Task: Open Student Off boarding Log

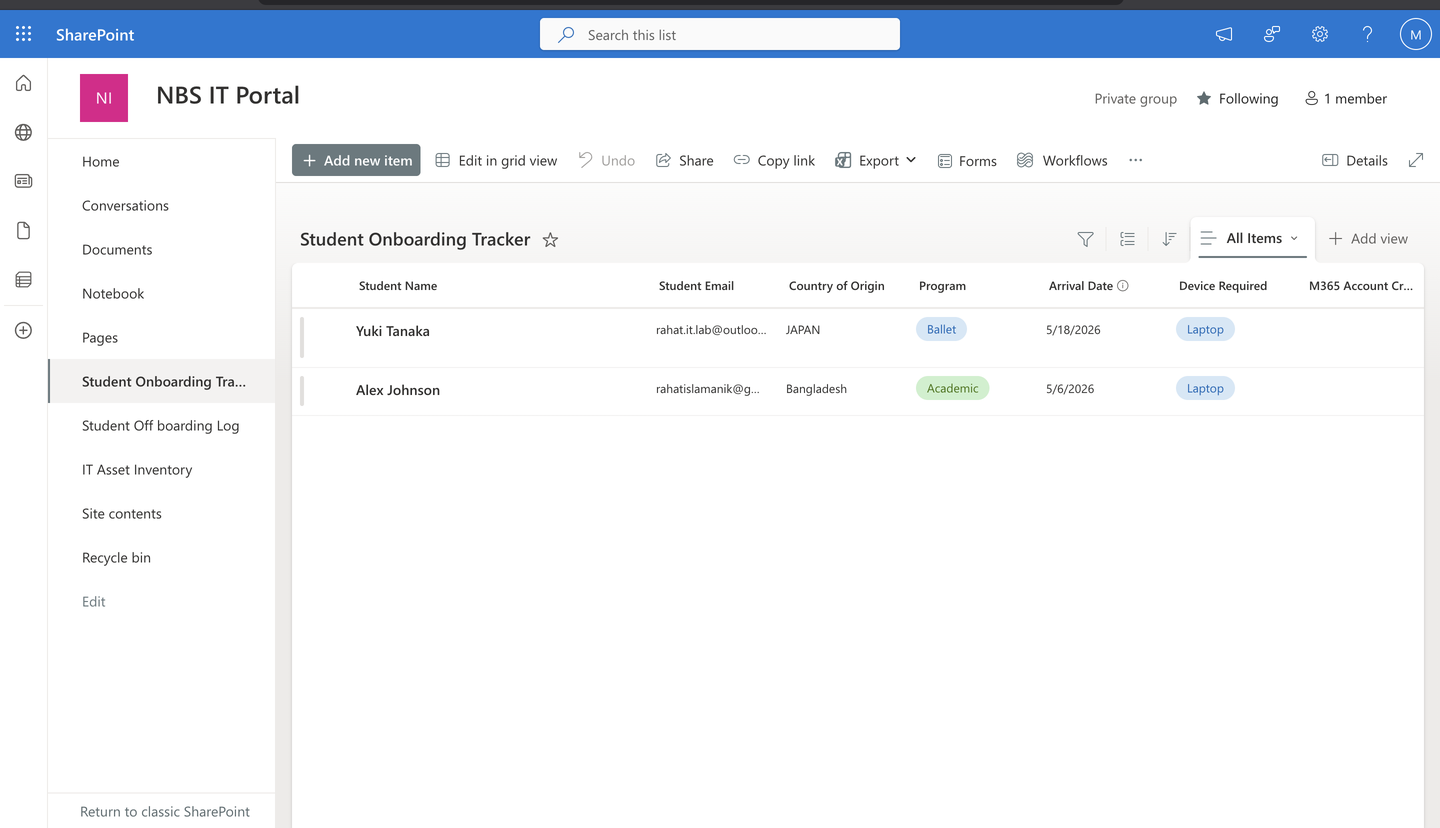Action: point(162,425)
